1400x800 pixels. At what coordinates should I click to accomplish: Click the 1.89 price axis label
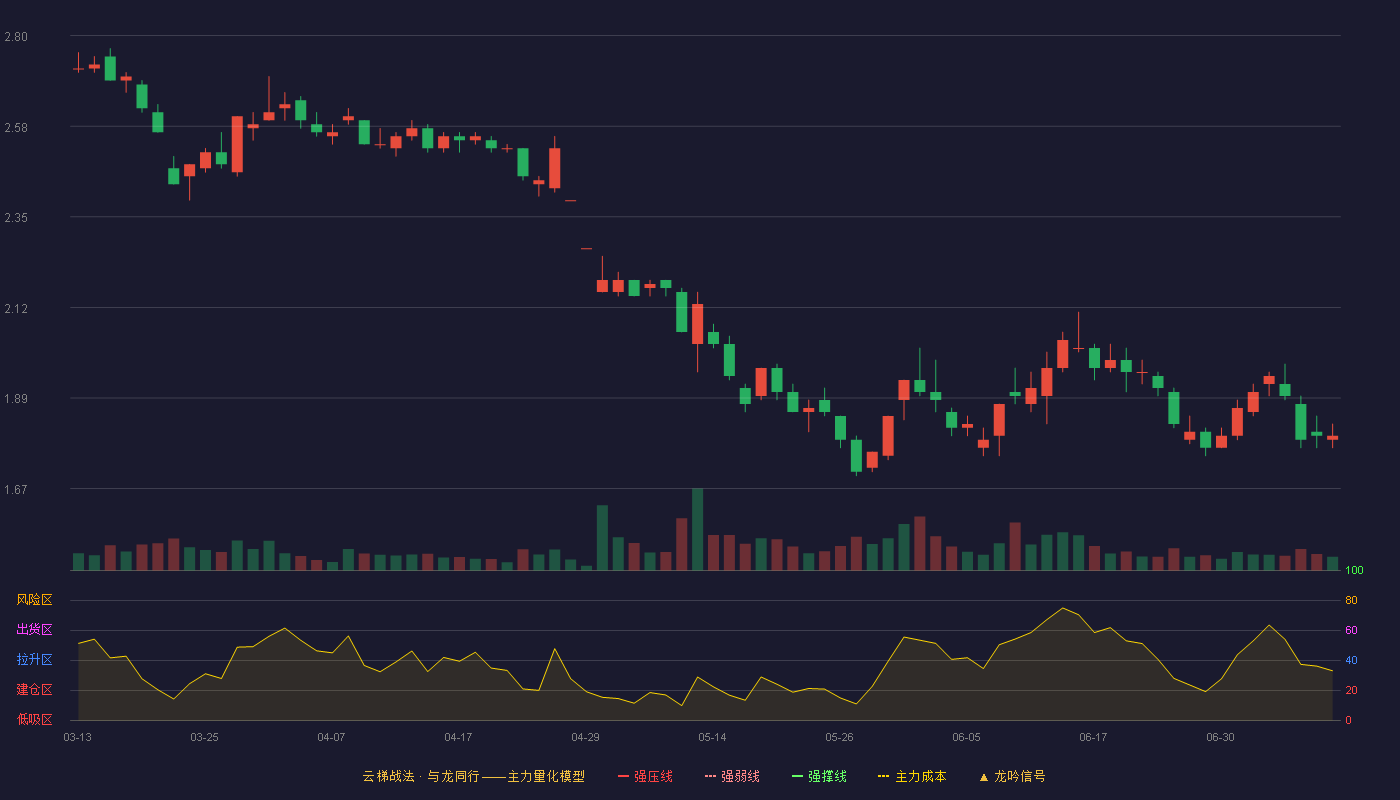[x=16, y=399]
